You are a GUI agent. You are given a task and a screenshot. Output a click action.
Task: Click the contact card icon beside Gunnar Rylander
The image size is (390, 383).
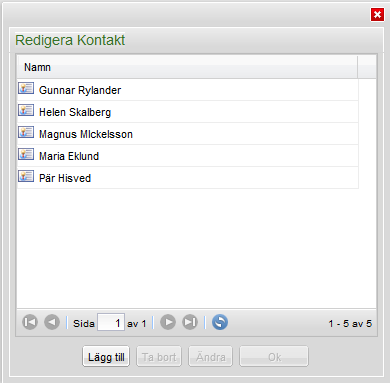coord(26,88)
